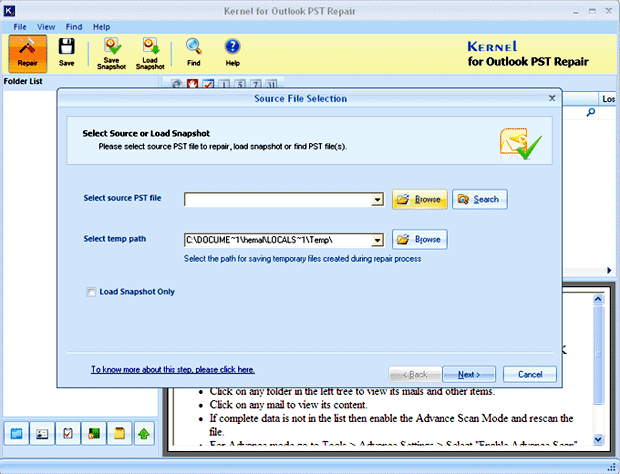Image resolution: width=620 pixels, height=474 pixels.
Task: Open the tasks clipboard icon at bottom left
Action: [x=68, y=434]
